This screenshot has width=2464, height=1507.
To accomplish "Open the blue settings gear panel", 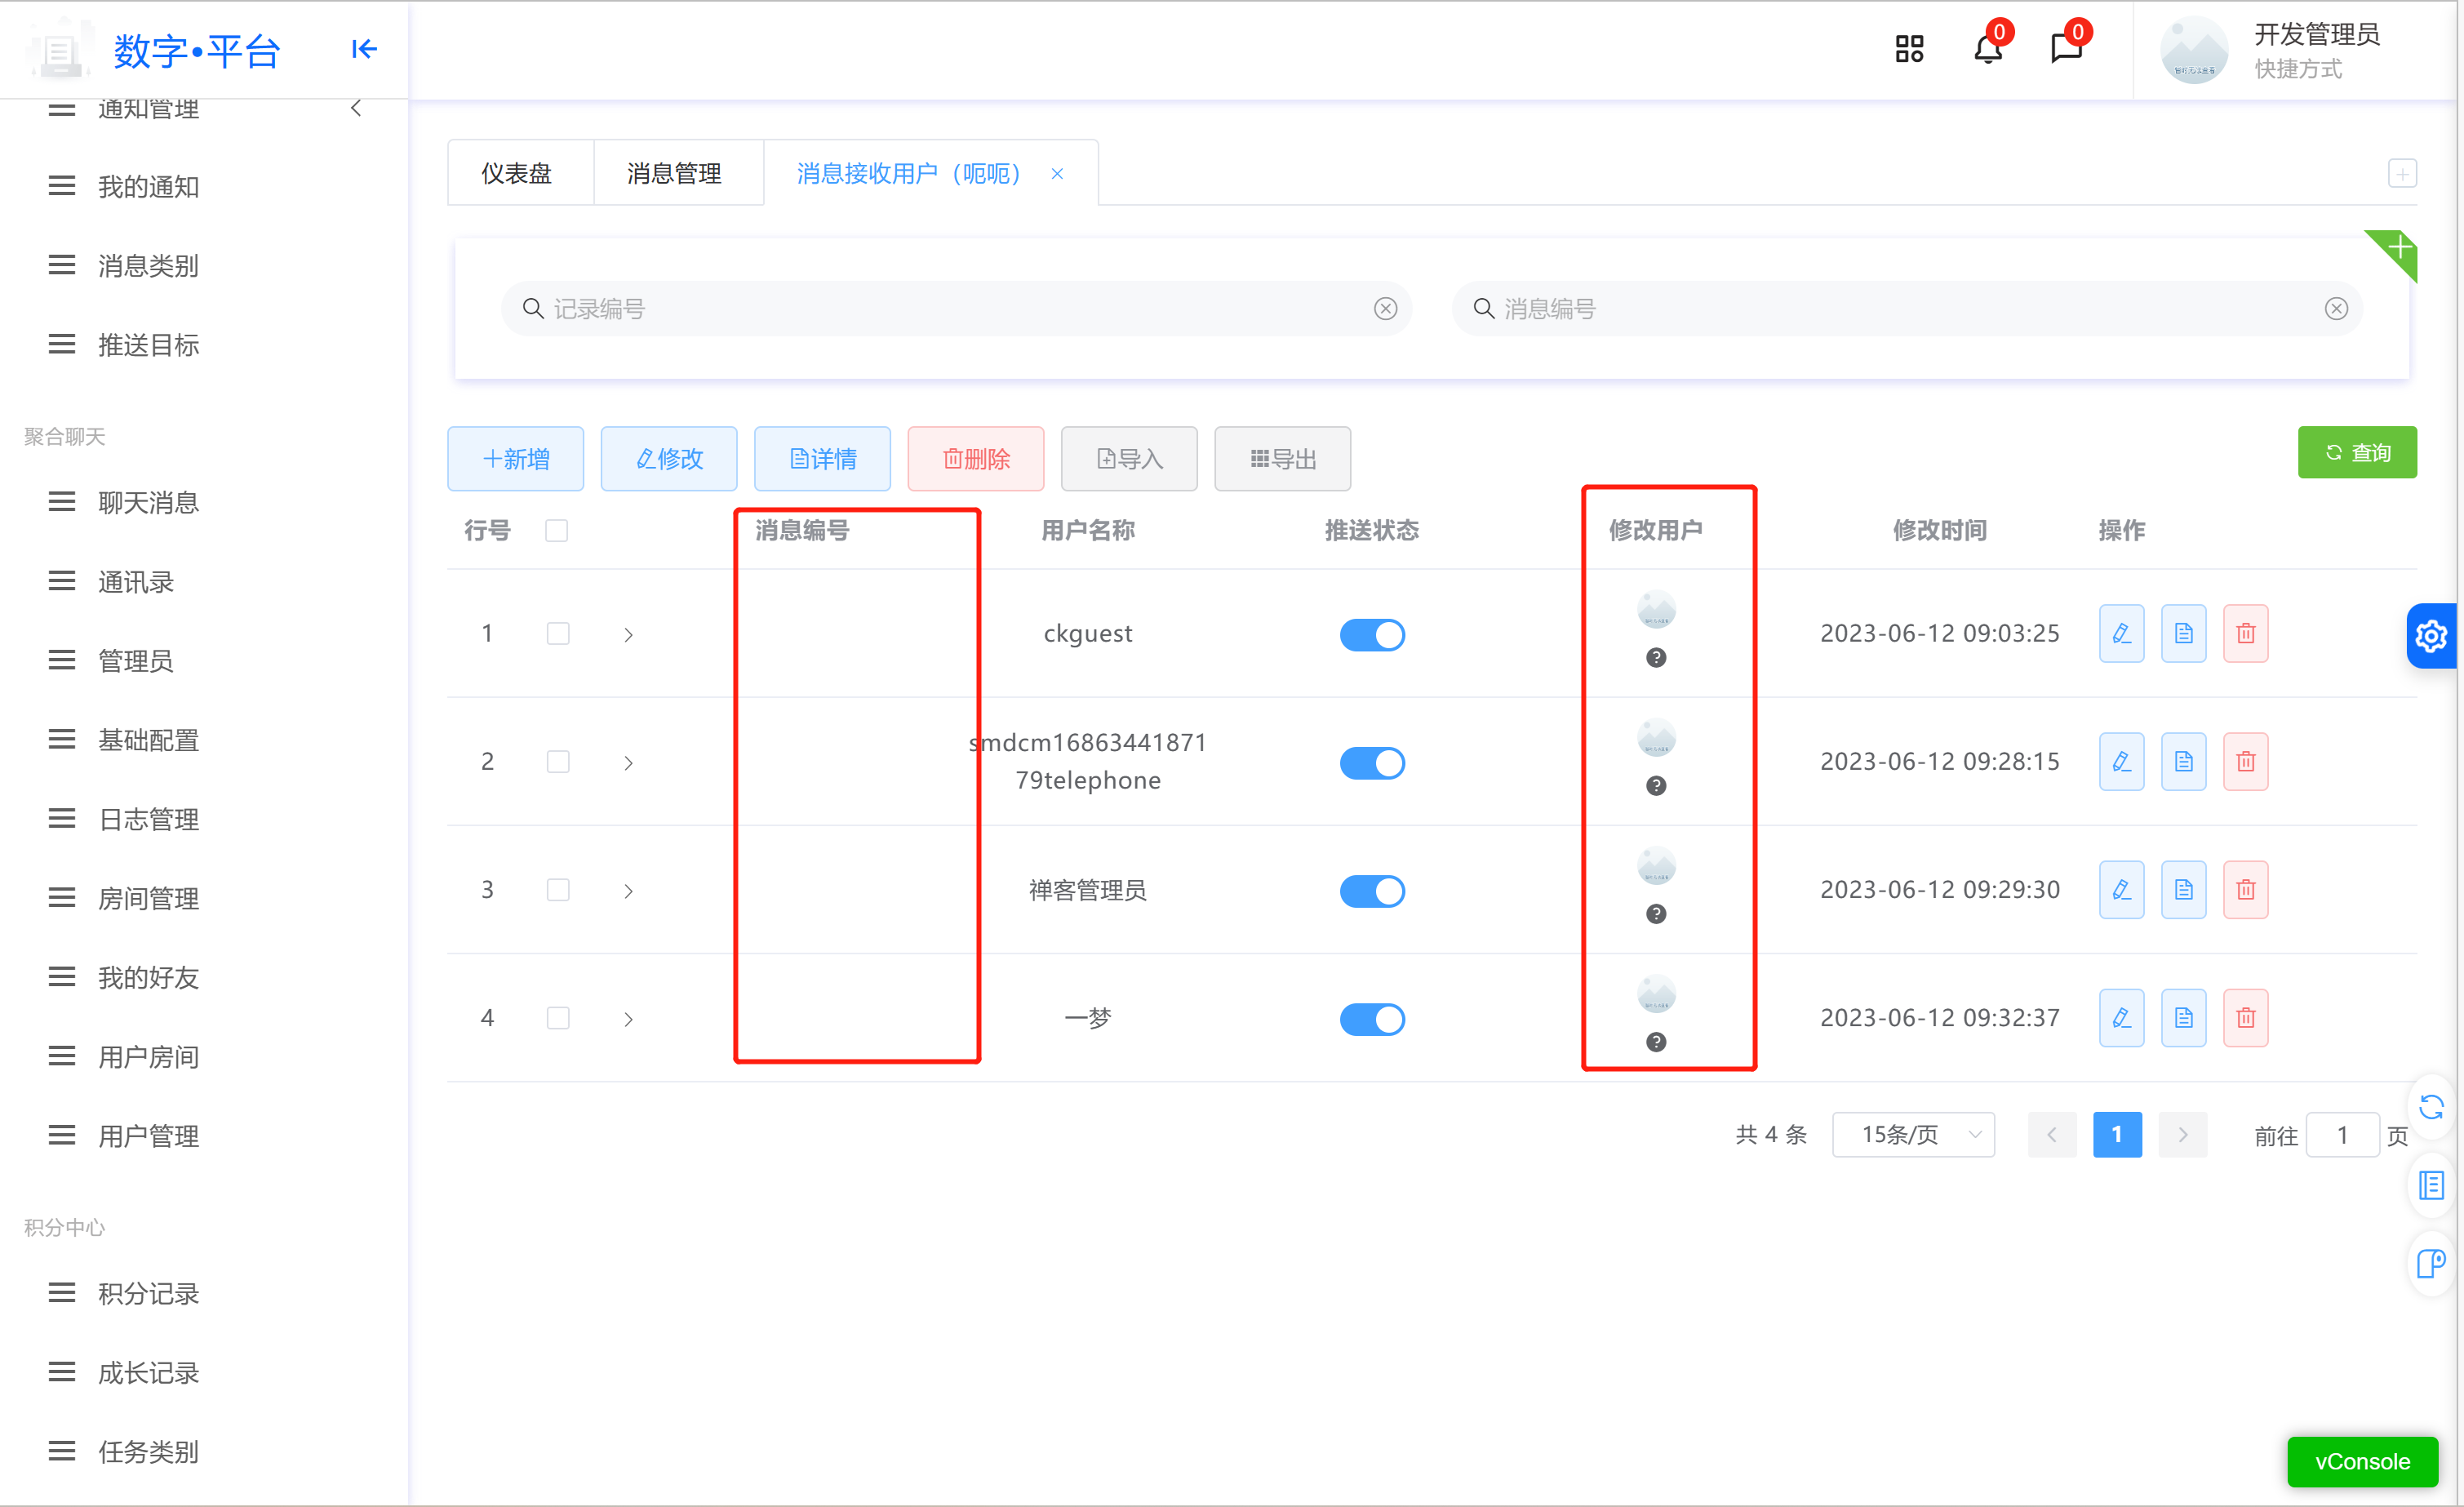I will [2431, 635].
